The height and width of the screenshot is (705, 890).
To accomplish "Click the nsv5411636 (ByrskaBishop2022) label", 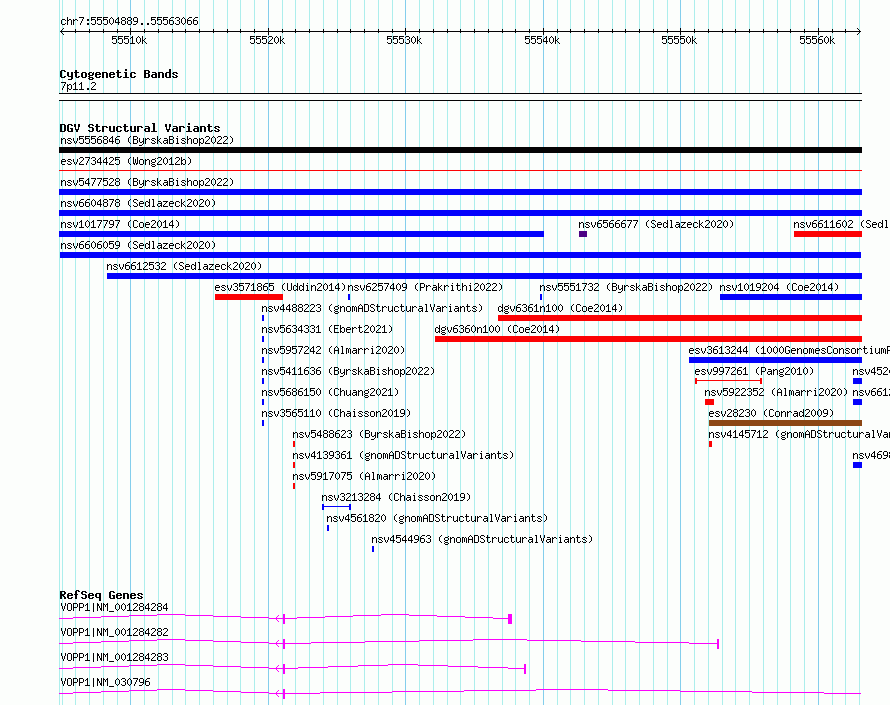I will 348,371.
